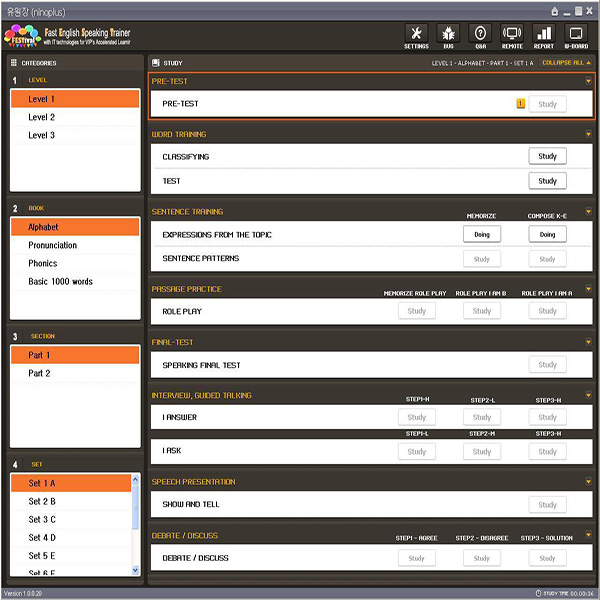Screen dimensions: 600x600
Task: Open the Report chart icon
Action: pos(543,37)
